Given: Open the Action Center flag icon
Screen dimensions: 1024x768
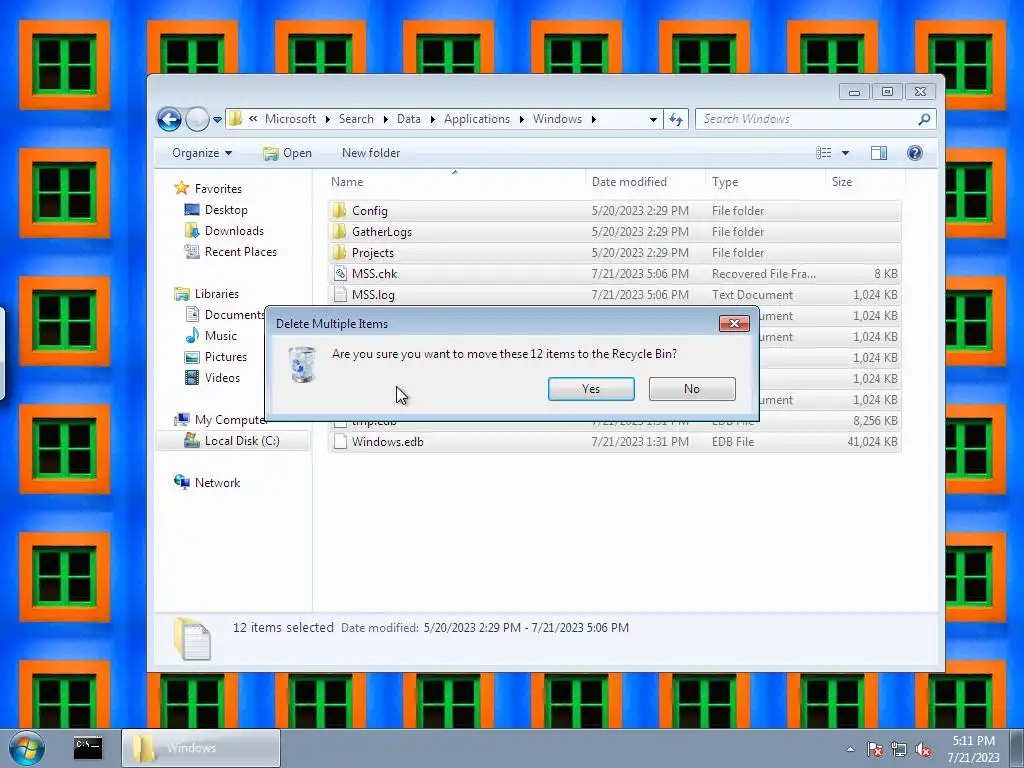Looking at the screenshot, I should [x=875, y=749].
